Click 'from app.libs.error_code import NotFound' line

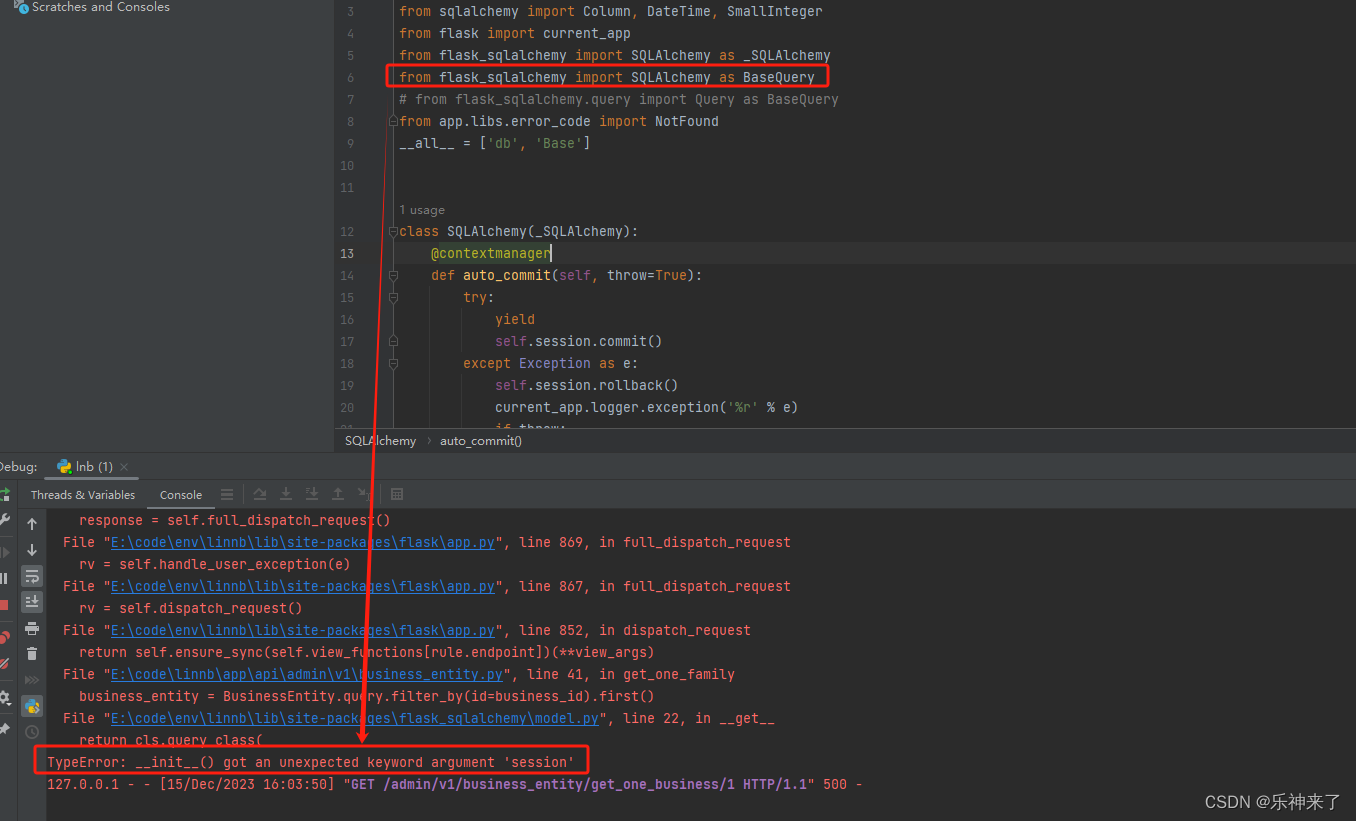click(559, 121)
